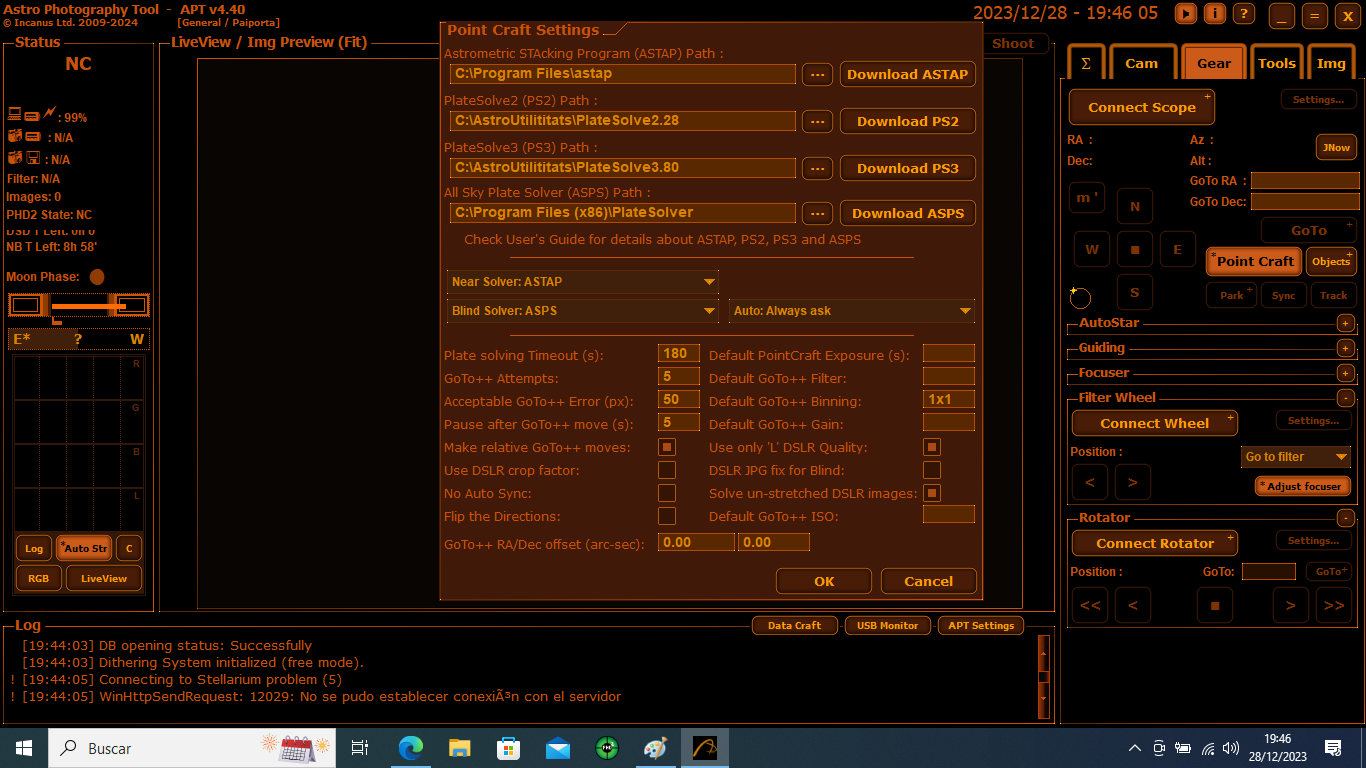Image resolution: width=1366 pixels, height=768 pixels.
Task: Click the stop slew square button
Action: click(x=1135, y=249)
